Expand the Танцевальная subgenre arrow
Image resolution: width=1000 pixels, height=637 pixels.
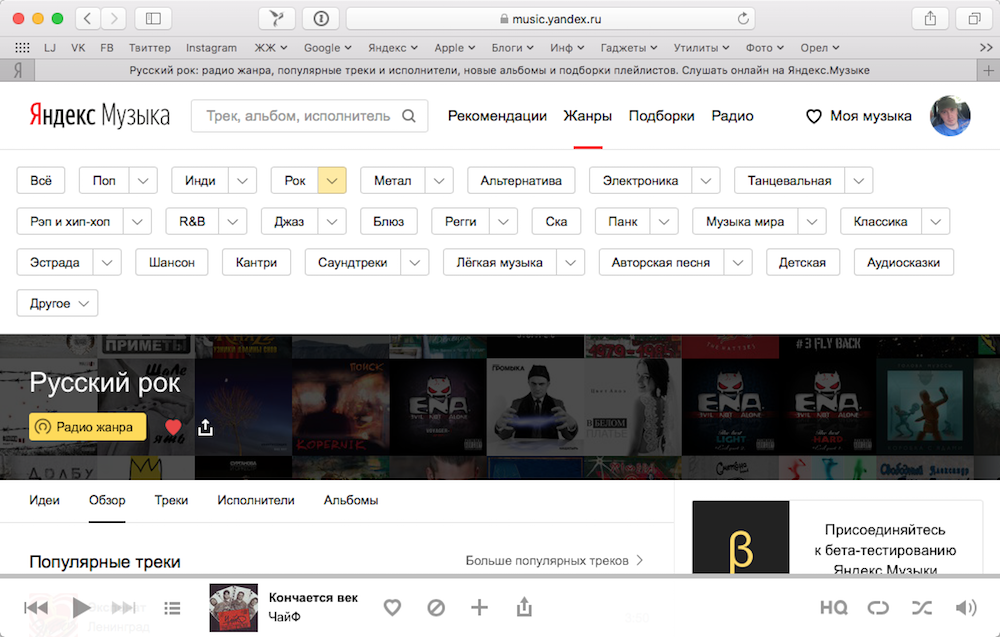click(x=858, y=180)
